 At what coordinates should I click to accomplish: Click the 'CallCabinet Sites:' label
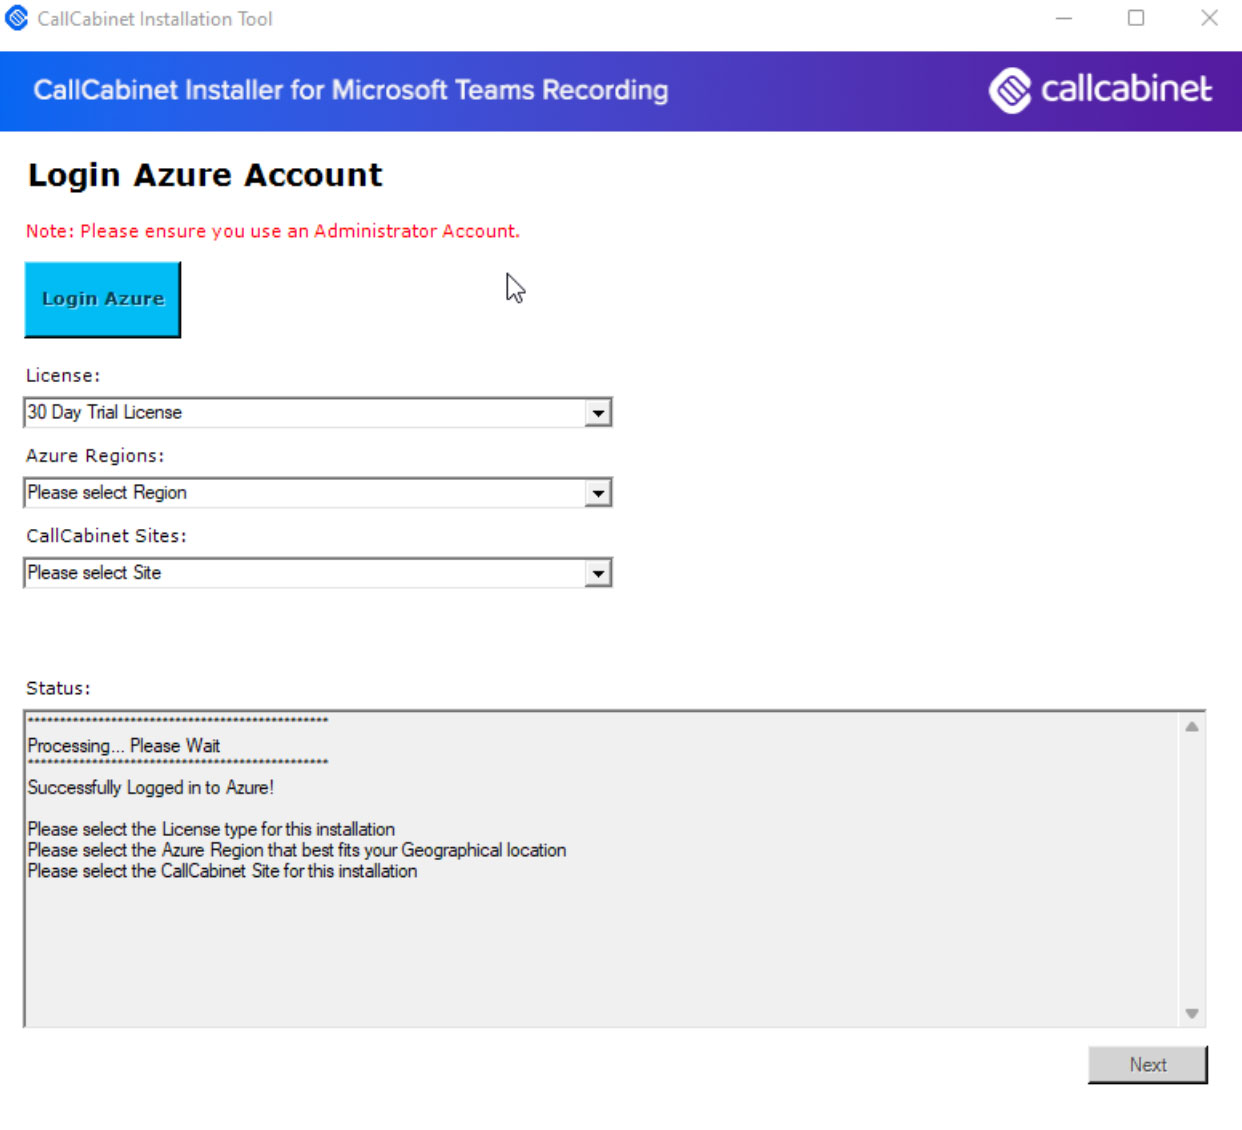[x=106, y=536]
